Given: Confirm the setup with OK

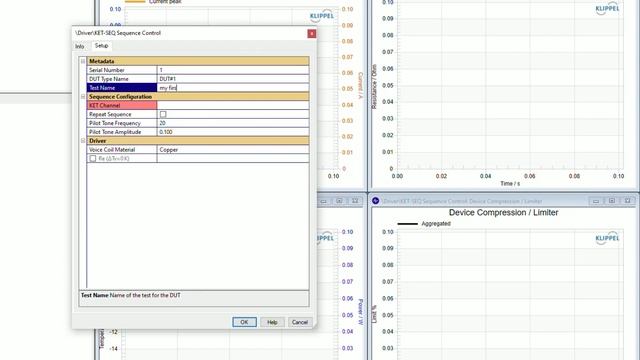Looking at the screenshot, I should [x=244, y=322].
